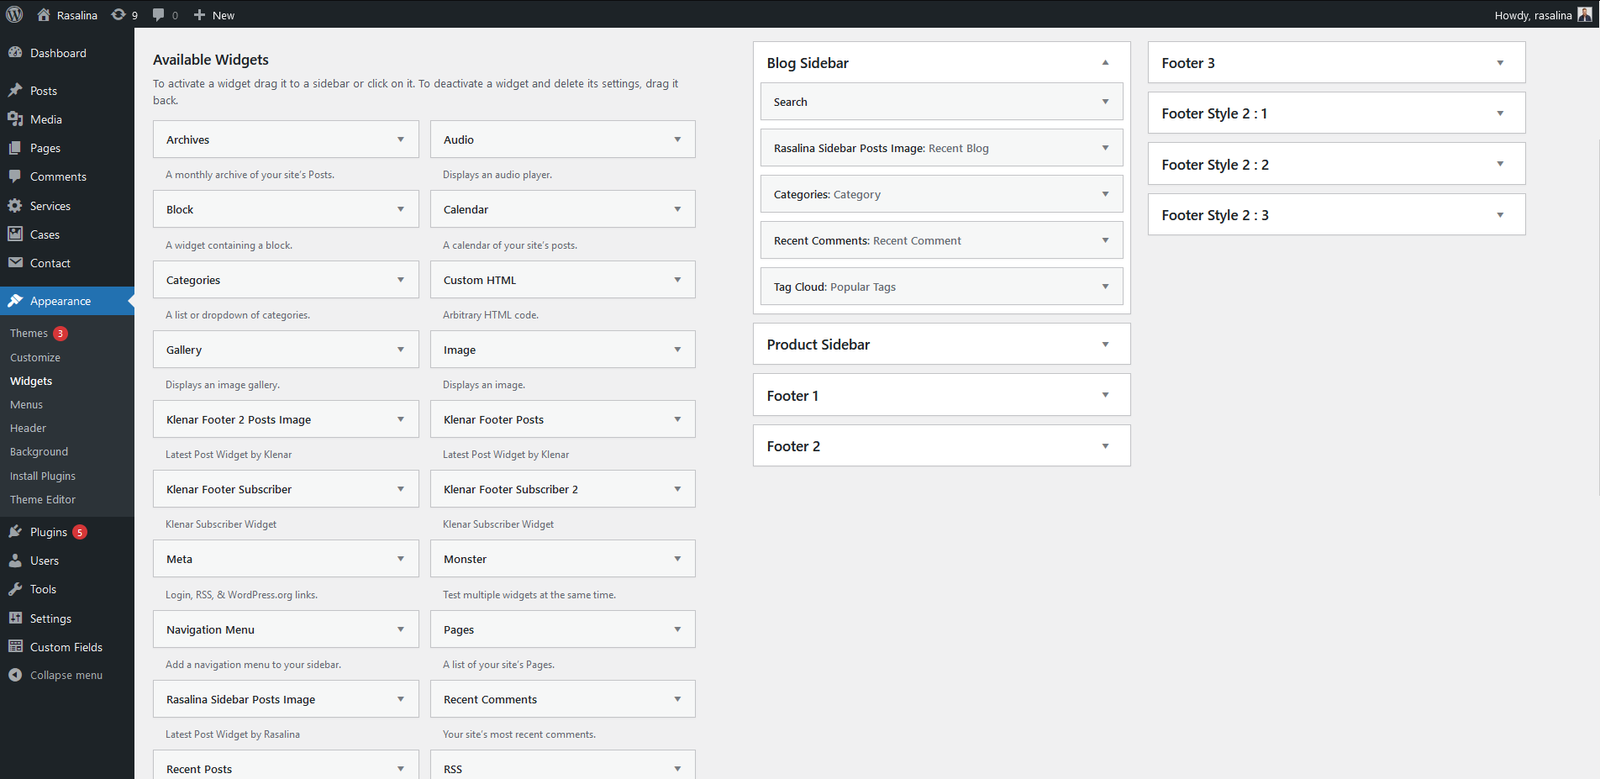Open the Calendar available widget
1600x779 pixels.
pos(563,210)
